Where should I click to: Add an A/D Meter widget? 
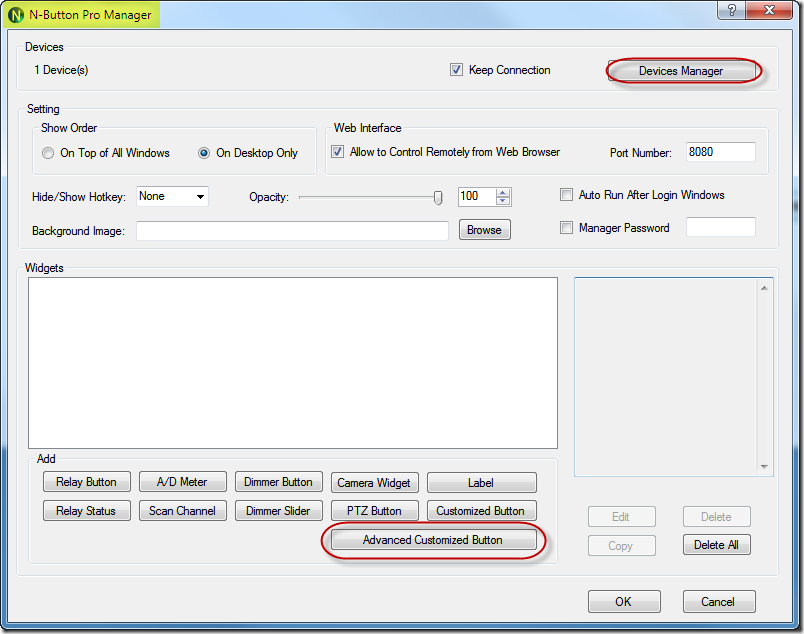coord(182,482)
